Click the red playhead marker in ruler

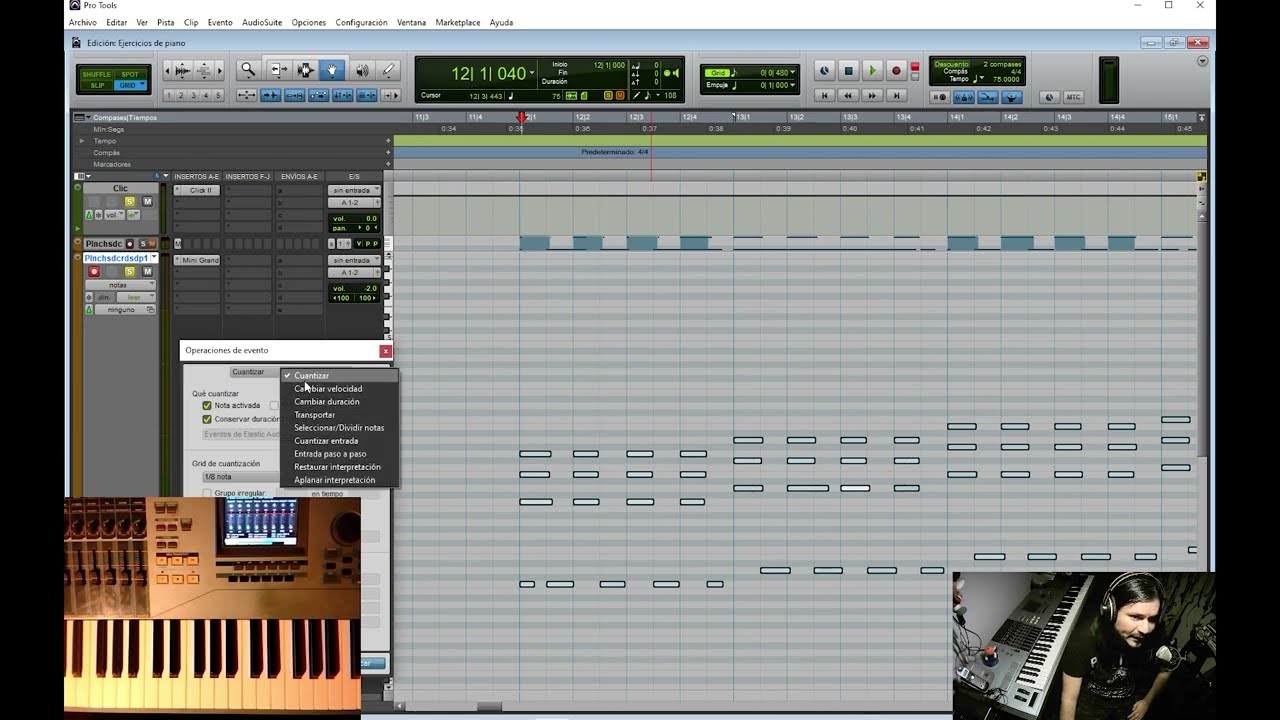pos(521,118)
